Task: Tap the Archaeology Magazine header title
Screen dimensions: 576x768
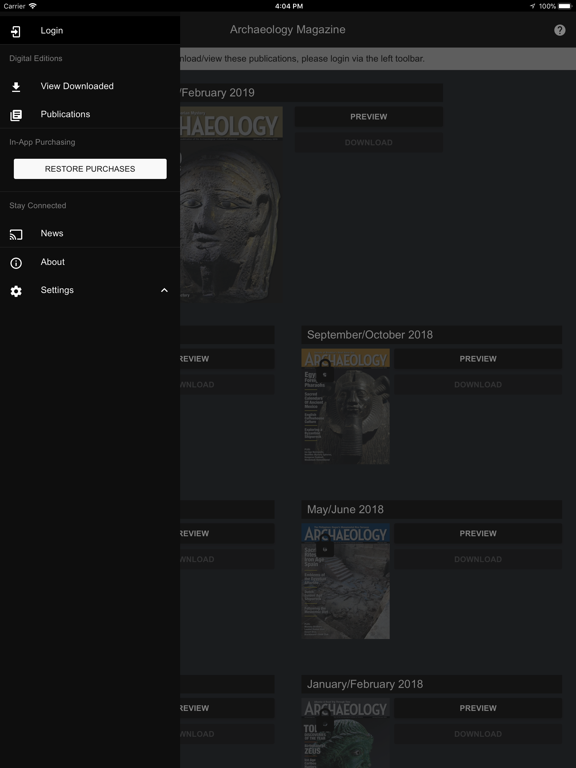Action: 288,29
